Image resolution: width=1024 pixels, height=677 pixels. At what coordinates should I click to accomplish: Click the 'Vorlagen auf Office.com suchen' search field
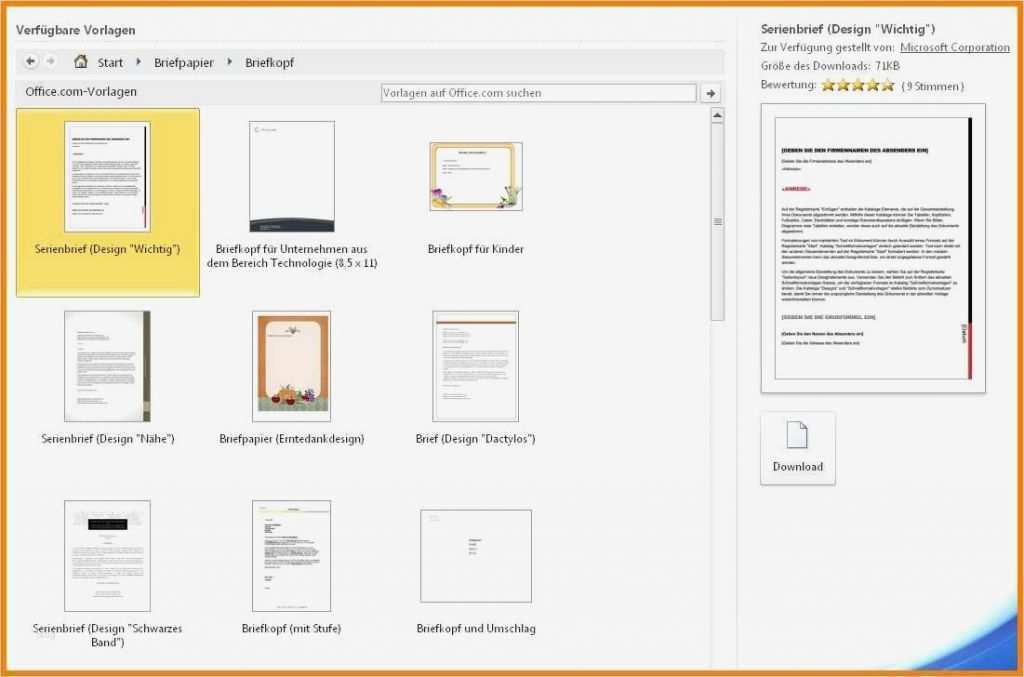click(x=540, y=92)
